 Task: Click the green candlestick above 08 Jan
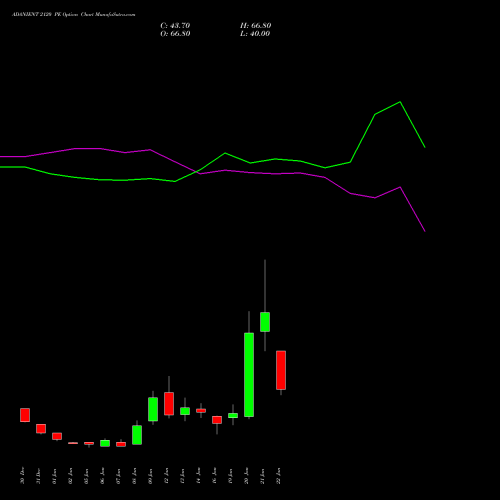[137, 435]
